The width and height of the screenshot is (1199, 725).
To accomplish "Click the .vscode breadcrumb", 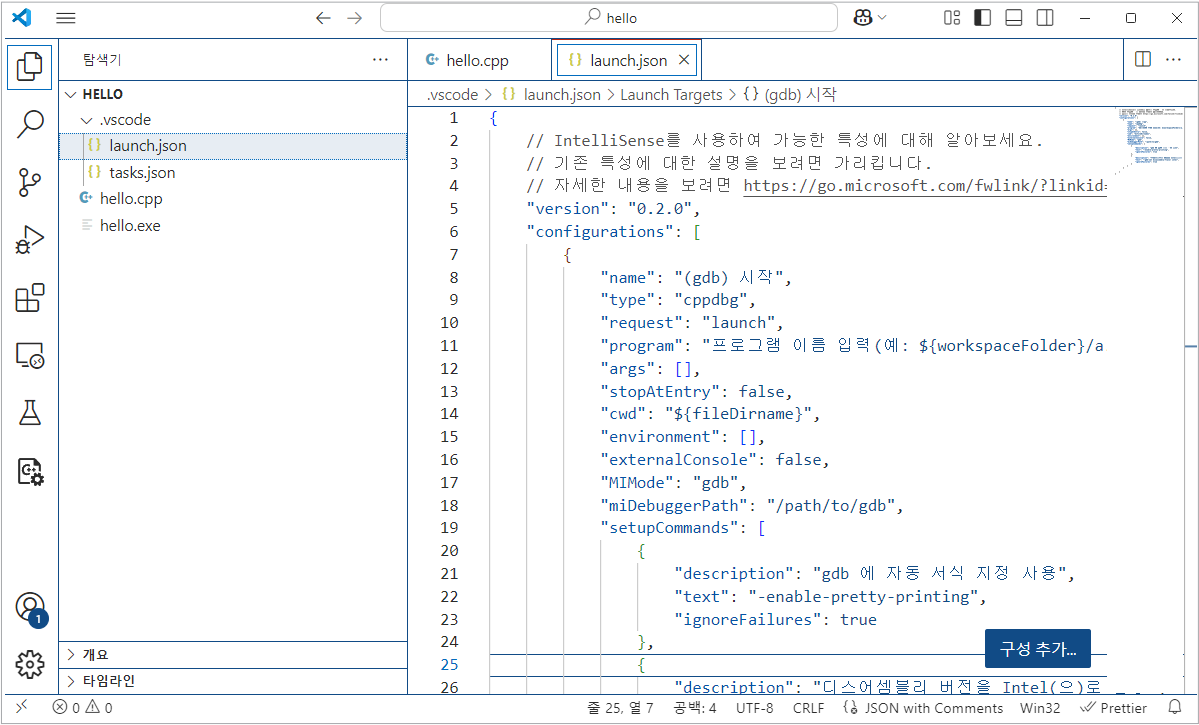I will tap(452, 95).
